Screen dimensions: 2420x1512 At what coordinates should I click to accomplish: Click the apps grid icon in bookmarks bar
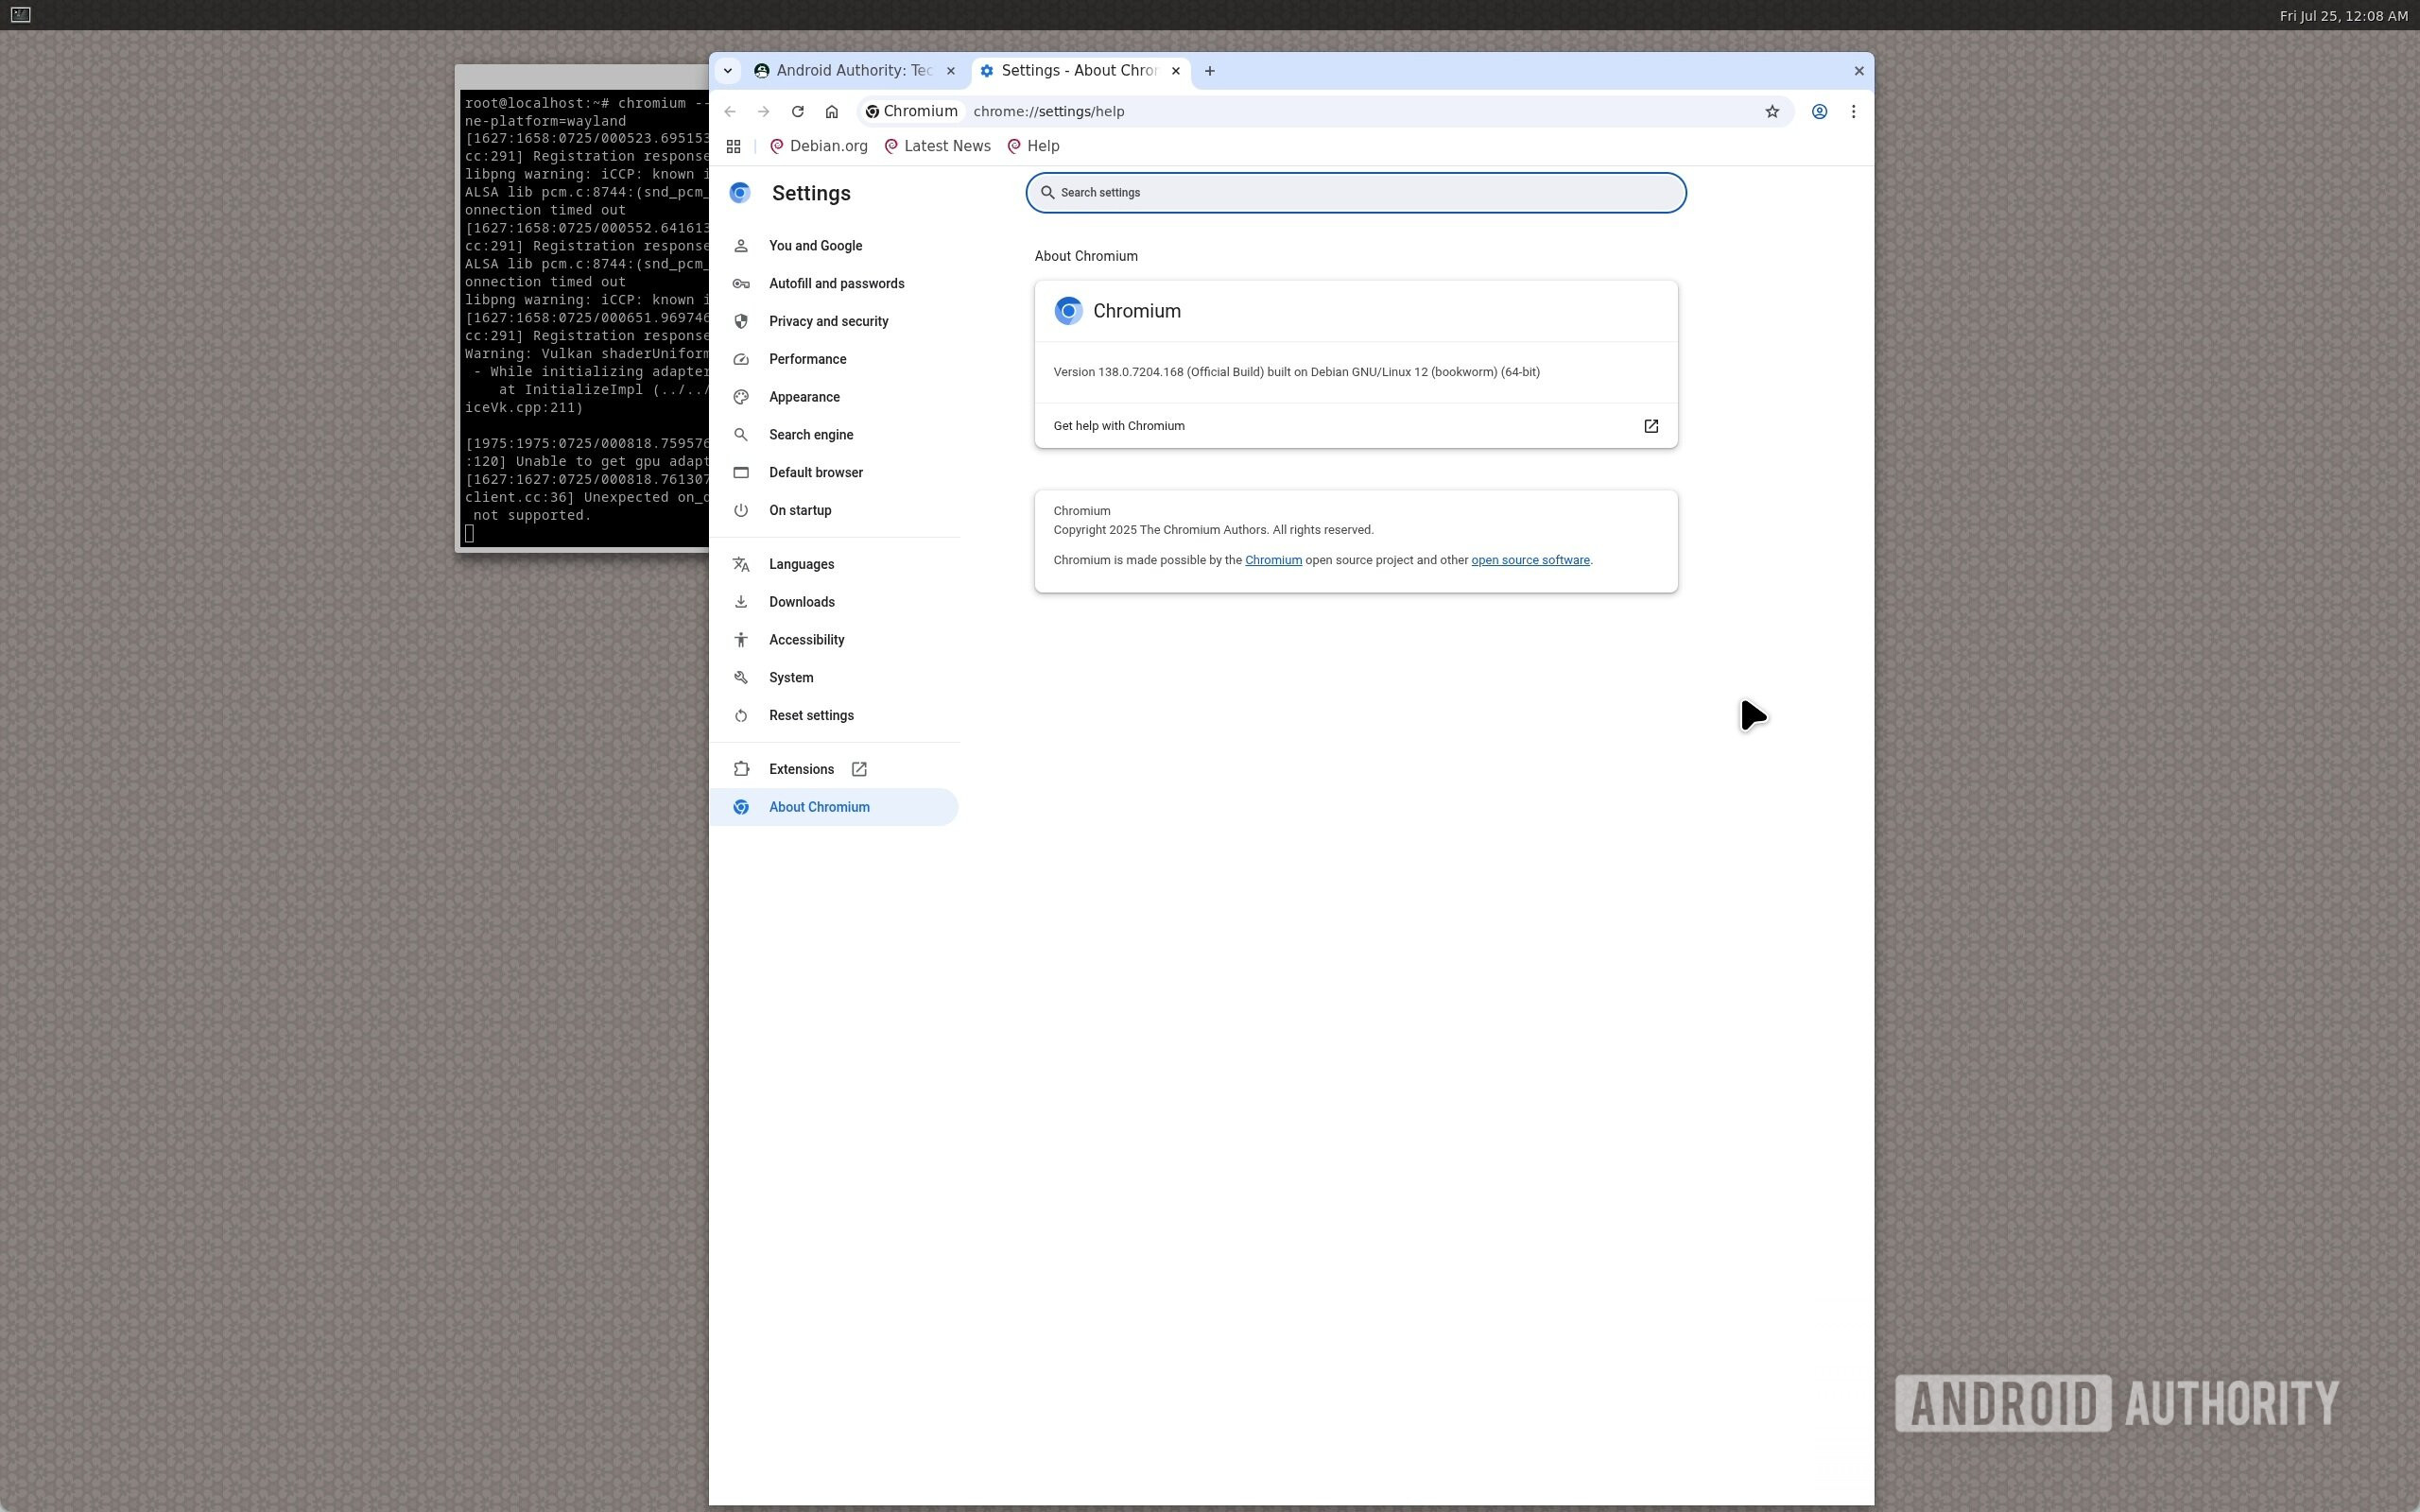(733, 147)
